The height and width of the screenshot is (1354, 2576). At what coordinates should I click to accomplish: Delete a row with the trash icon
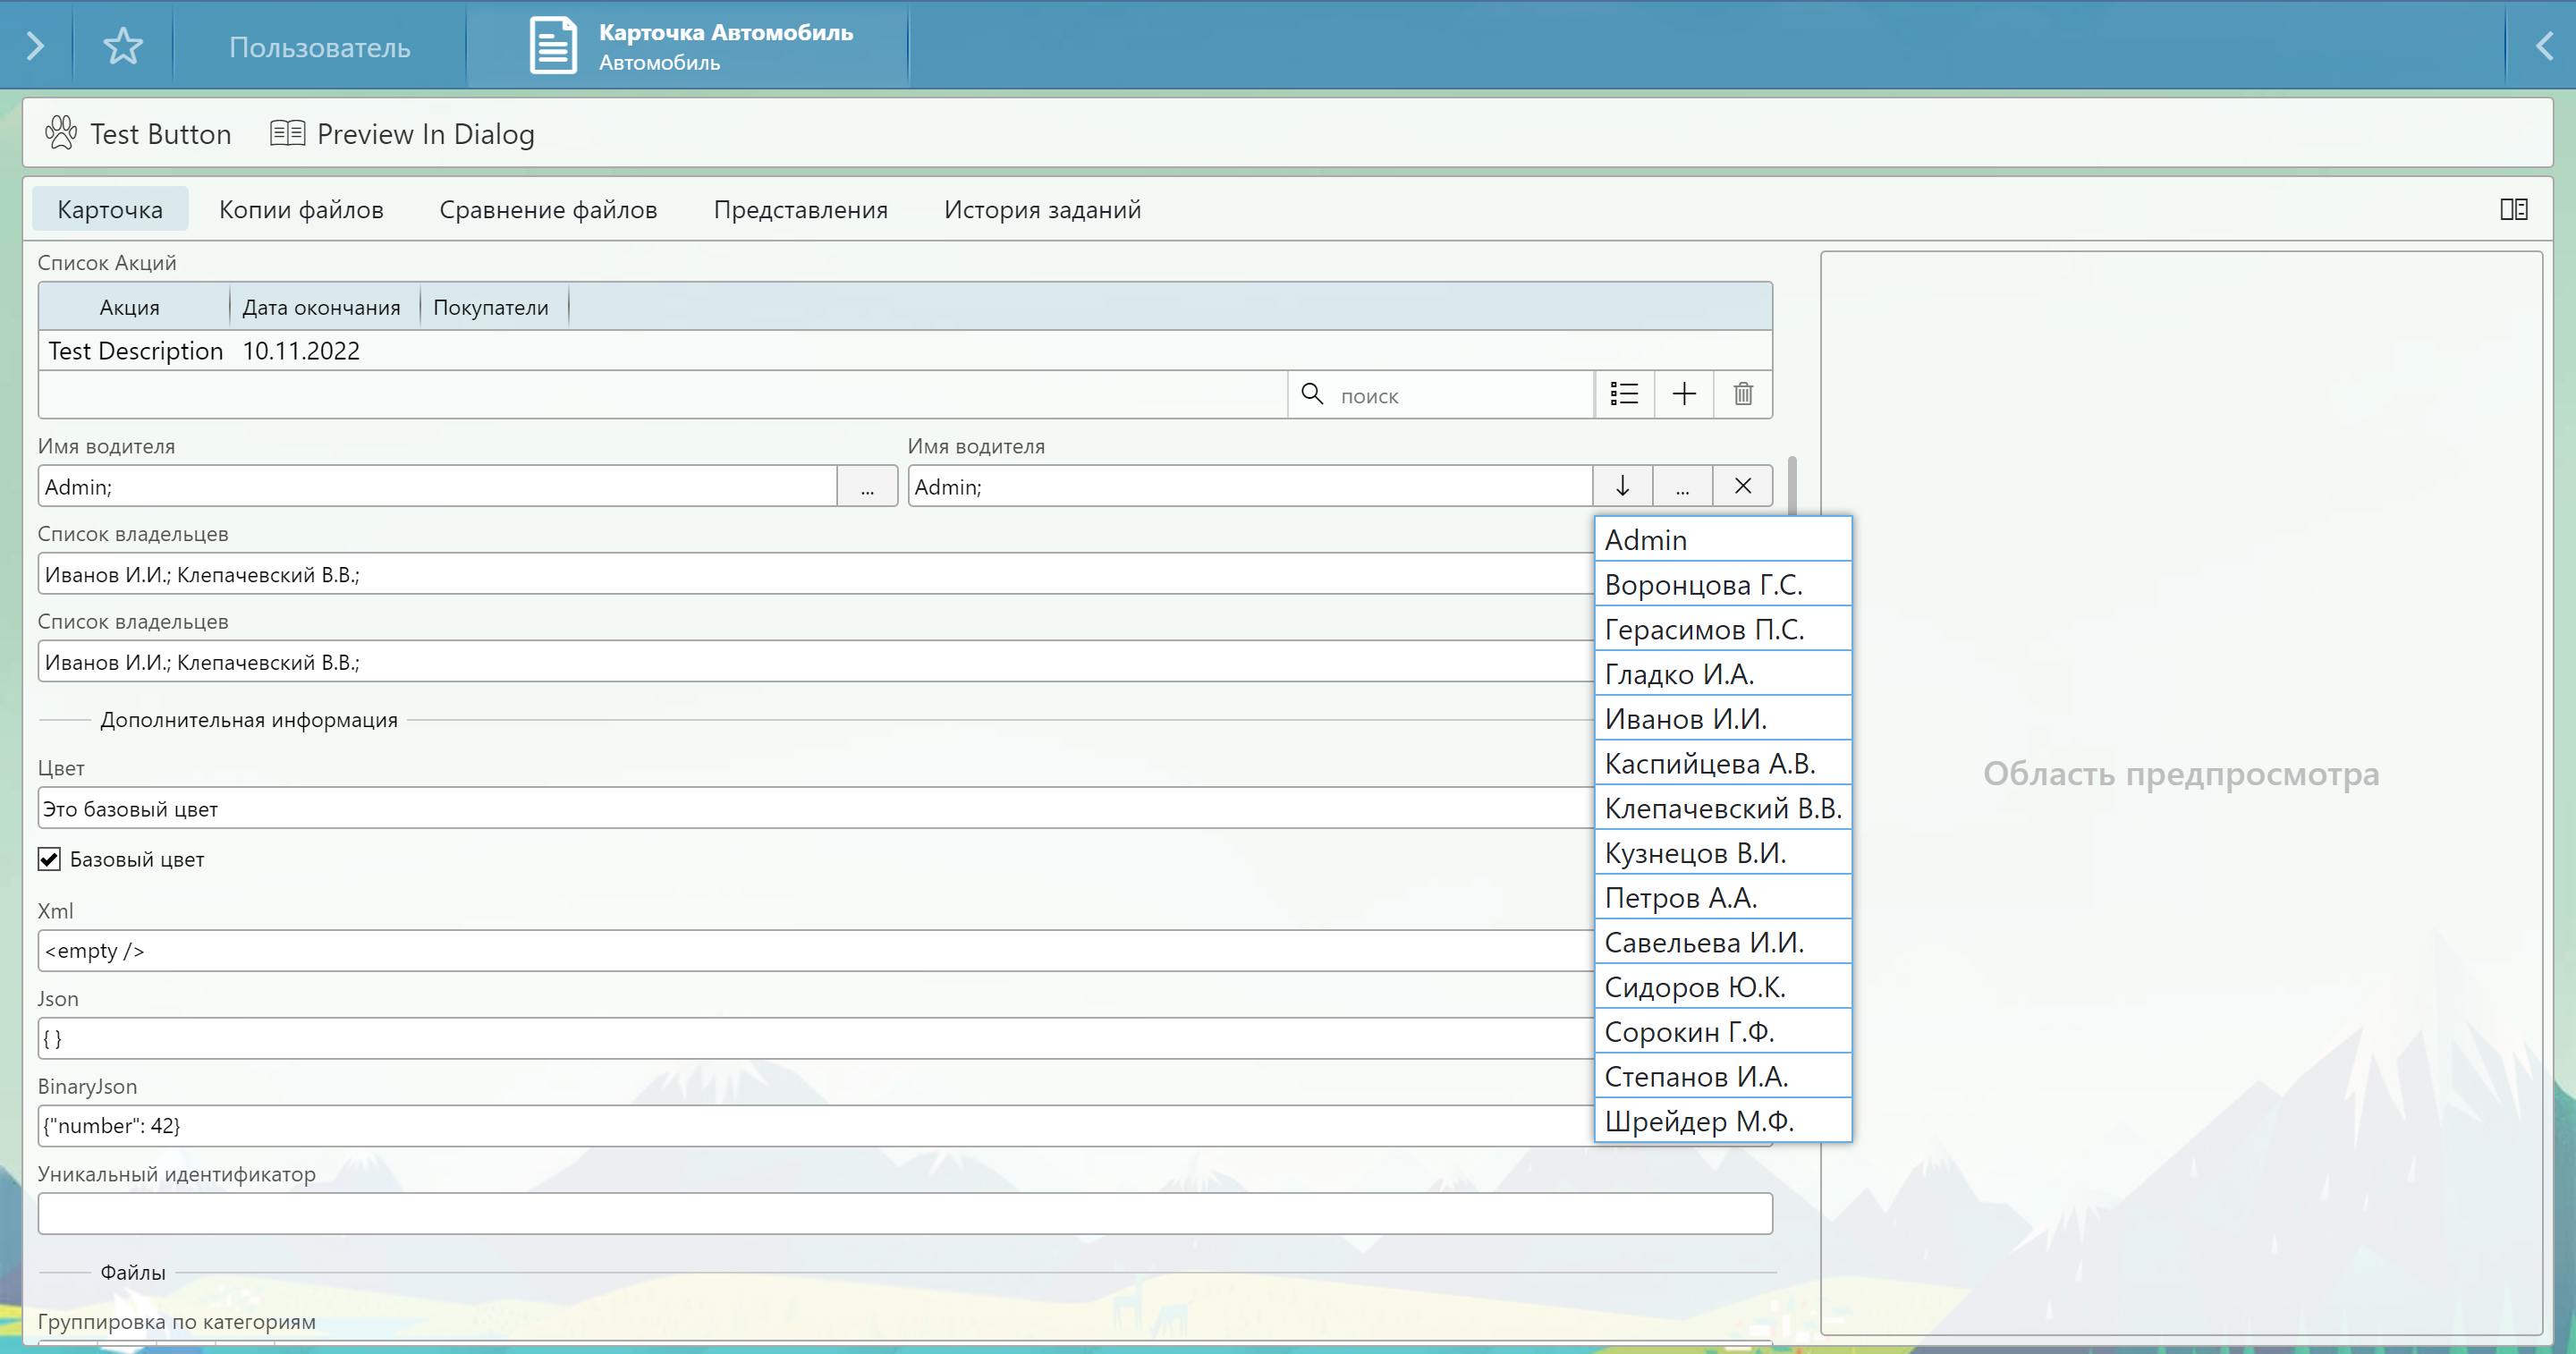(1743, 394)
